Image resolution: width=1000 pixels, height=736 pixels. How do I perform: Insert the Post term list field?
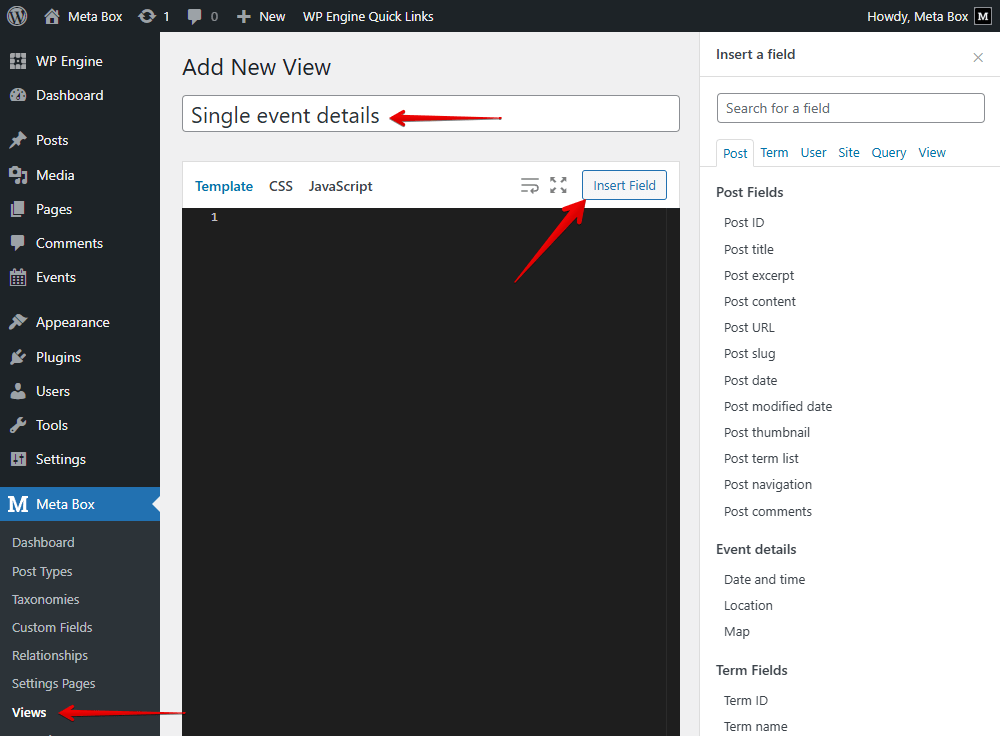point(761,459)
